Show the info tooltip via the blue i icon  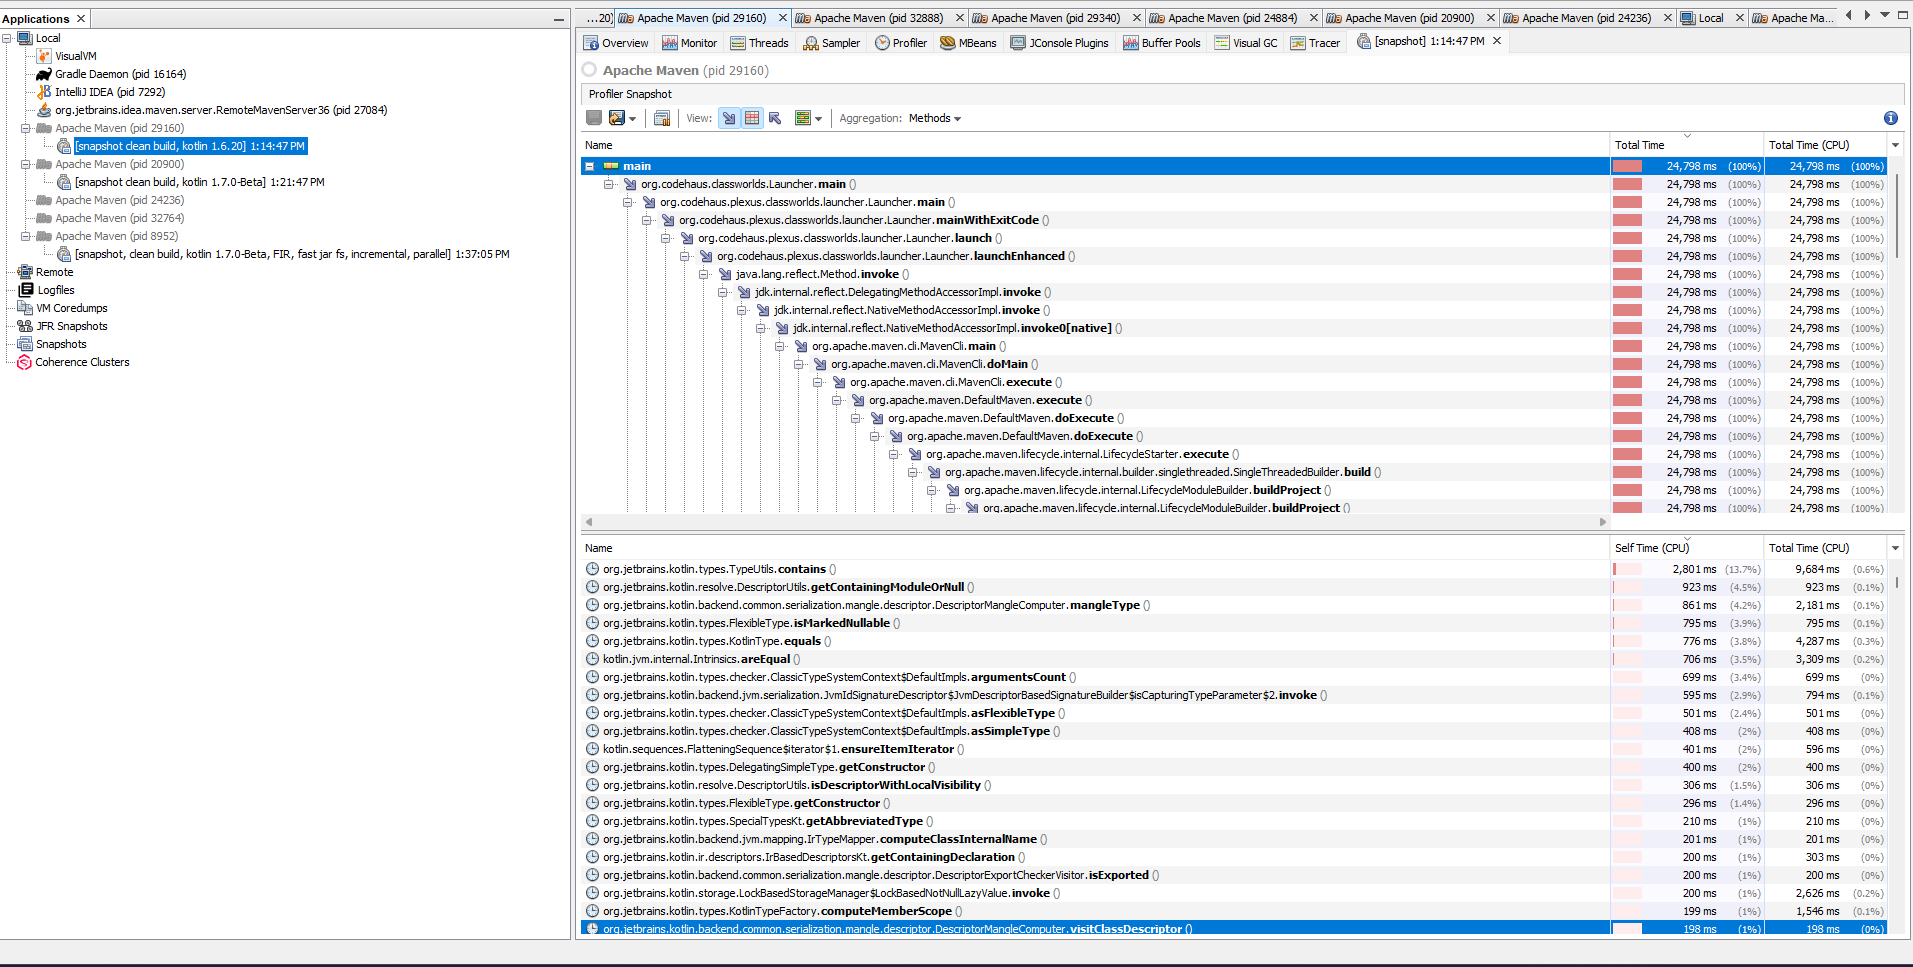[x=1890, y=118]
